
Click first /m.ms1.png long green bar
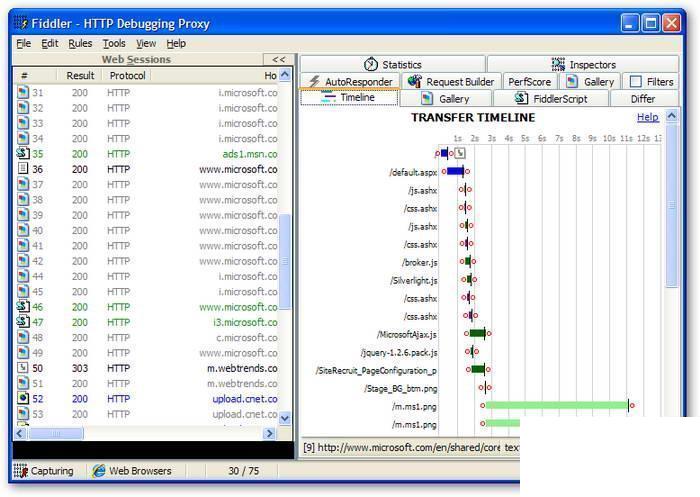pos(557,405)
